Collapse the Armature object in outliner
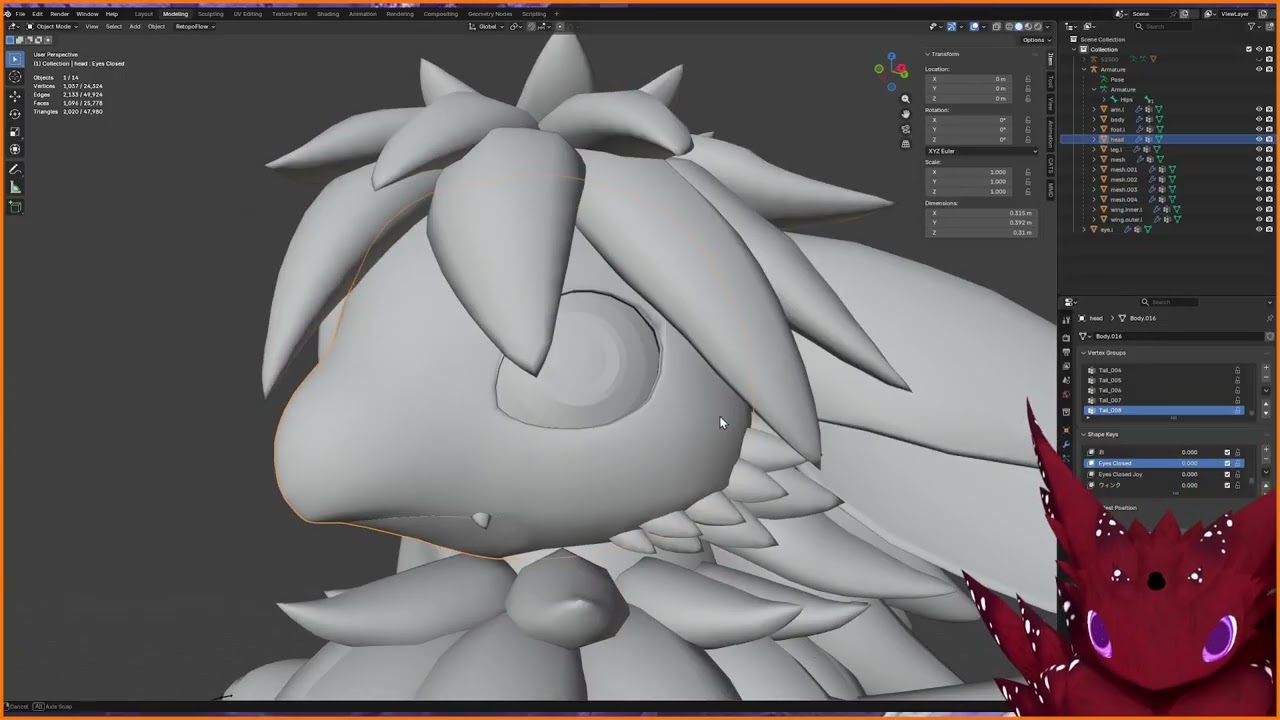Screen dimensions: 1280x720 pos(1083,69)
